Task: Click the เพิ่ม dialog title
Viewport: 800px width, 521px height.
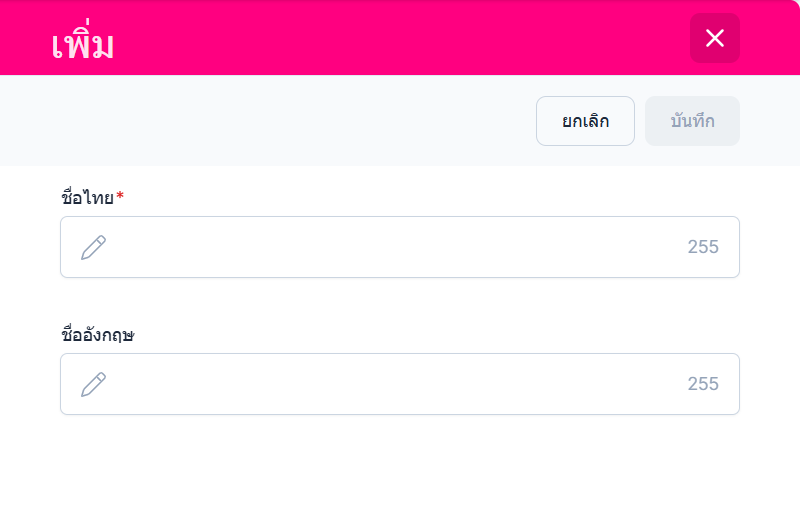Action: (82, 44)
